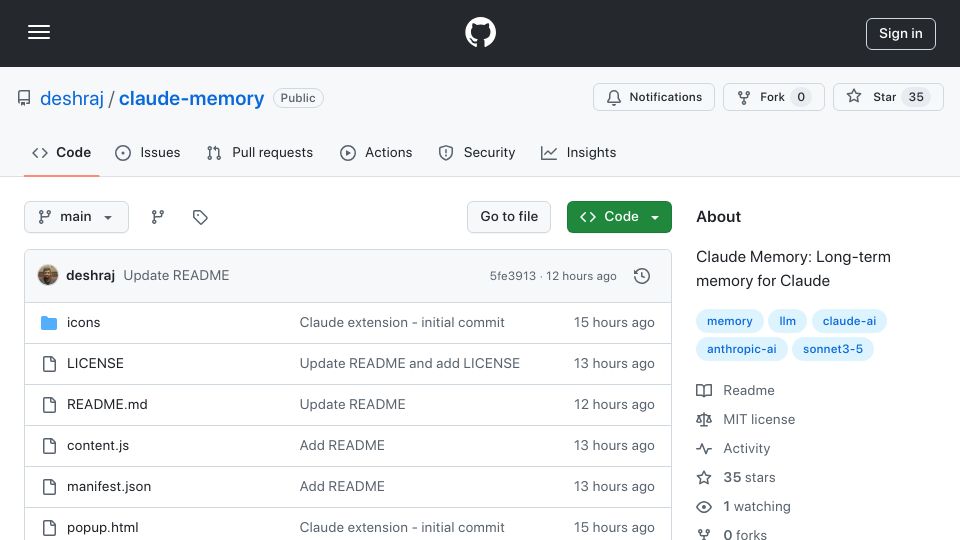Viewport: 960px width, 540px height.
Task: Open the deshraj owner profile link
Action: coord(72,98)
